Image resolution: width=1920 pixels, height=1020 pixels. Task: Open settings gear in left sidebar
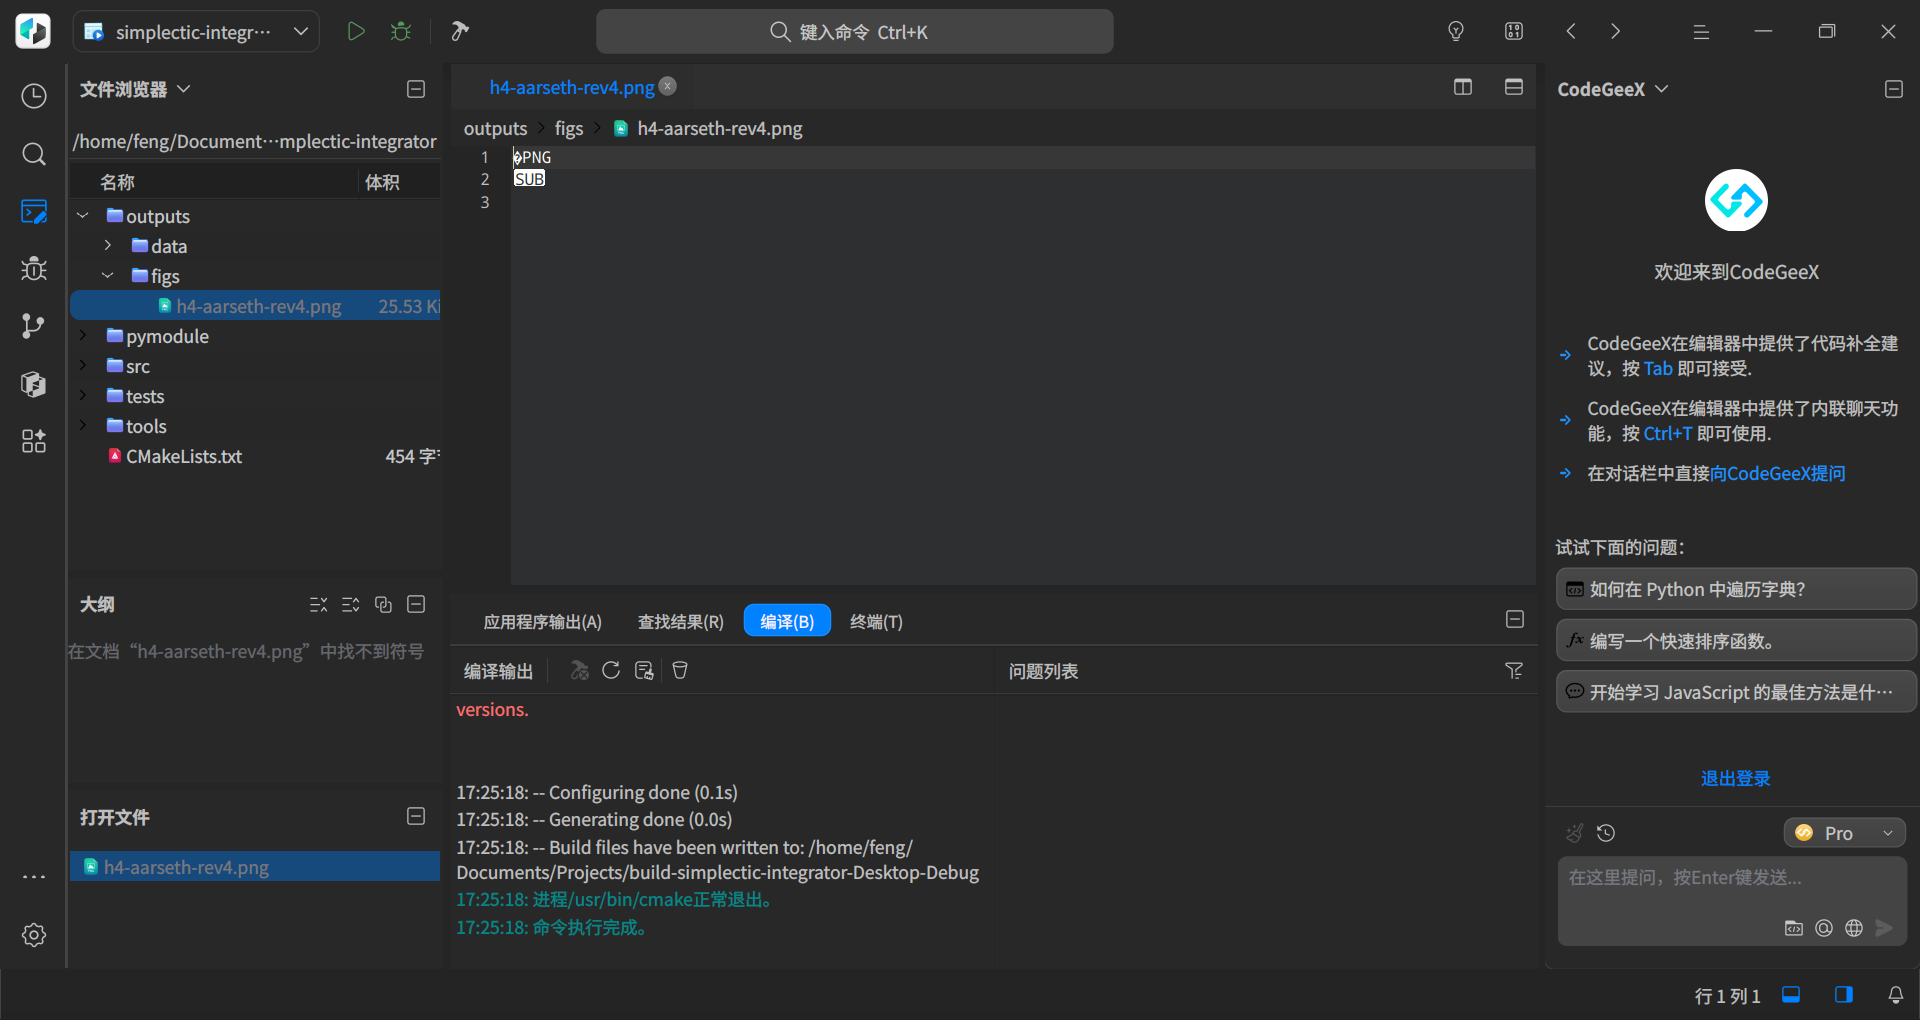point(34,935)
